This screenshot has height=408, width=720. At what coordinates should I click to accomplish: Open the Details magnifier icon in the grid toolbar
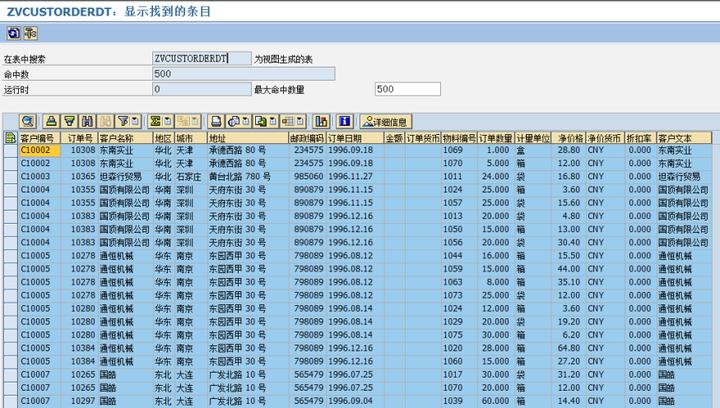tap(28, 121)
